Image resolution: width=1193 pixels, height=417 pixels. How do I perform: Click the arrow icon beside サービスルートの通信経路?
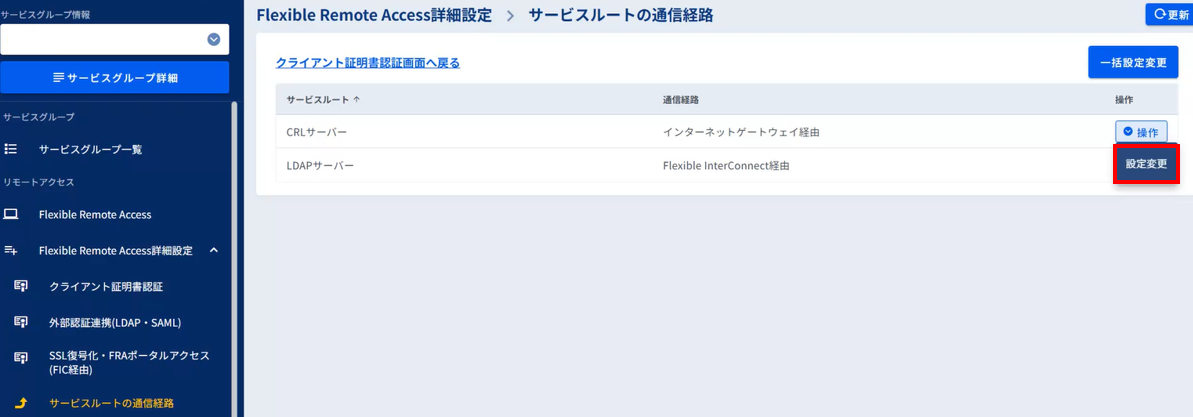click(x=21, y=403)
